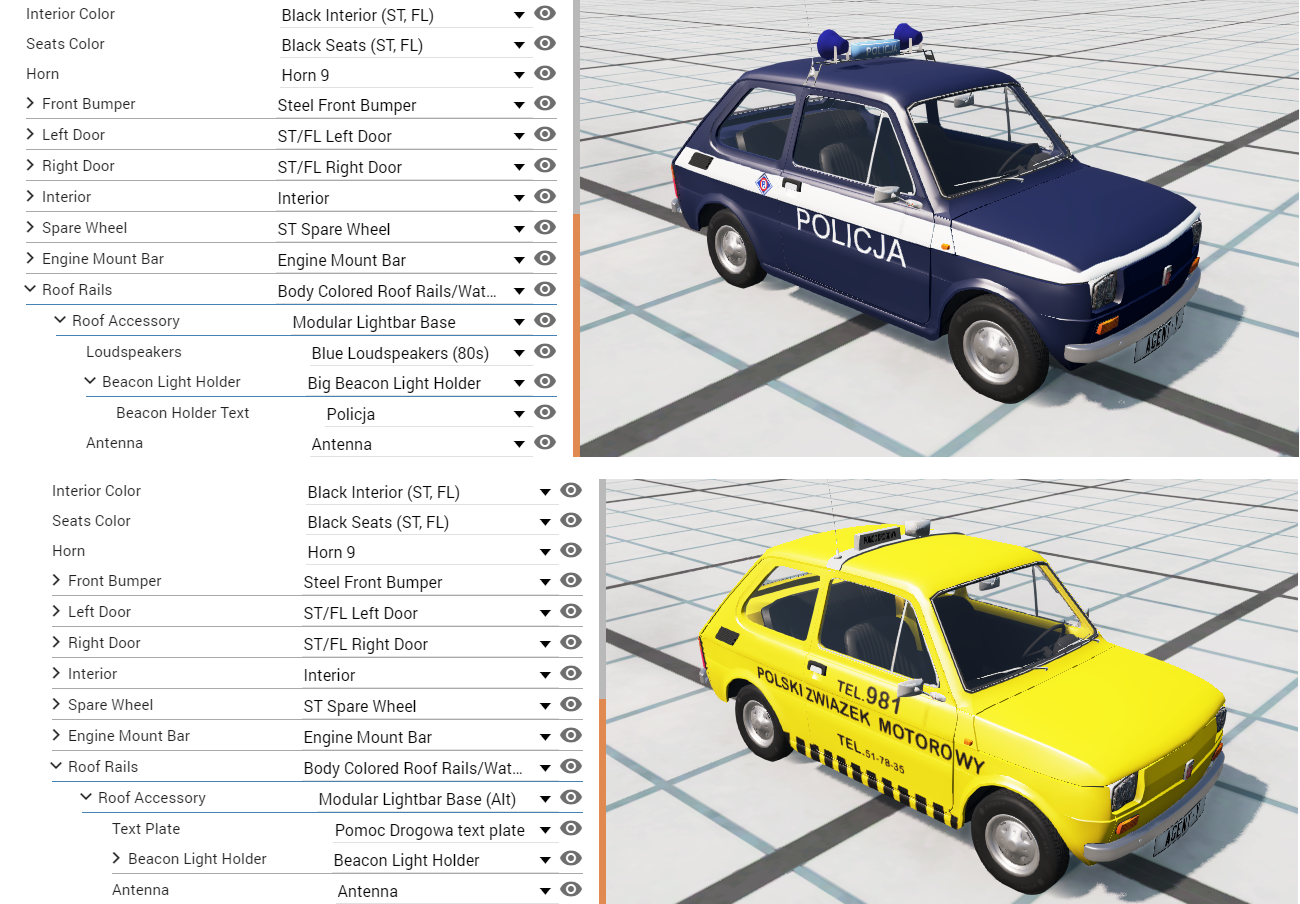Select Text Plate row label

click(146, 829)
